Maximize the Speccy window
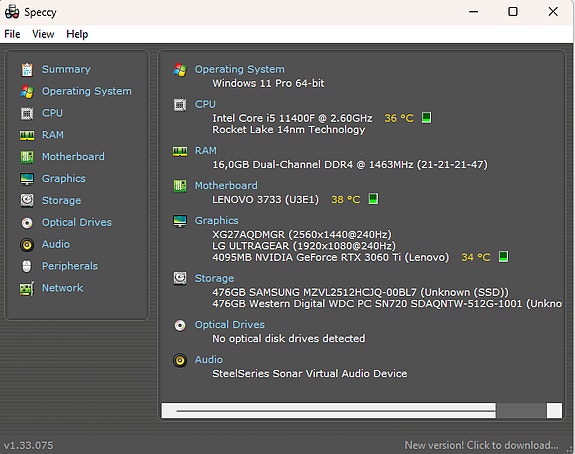 tap(513, 12)
